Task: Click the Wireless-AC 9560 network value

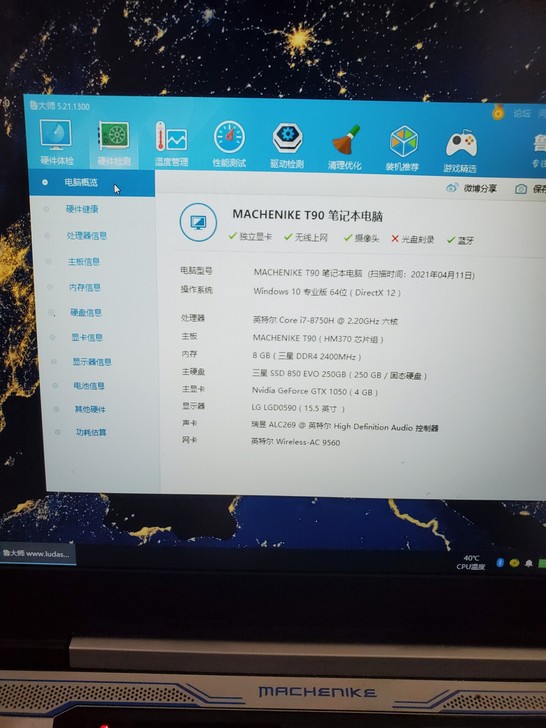Action: click(295, 442)
